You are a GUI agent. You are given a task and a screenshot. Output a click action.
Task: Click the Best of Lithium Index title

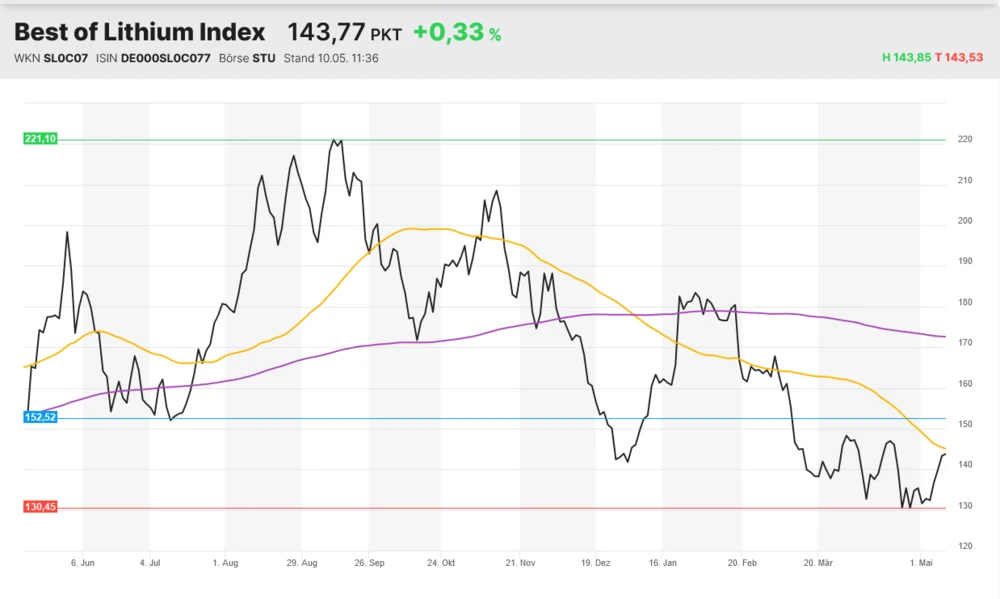140,32
